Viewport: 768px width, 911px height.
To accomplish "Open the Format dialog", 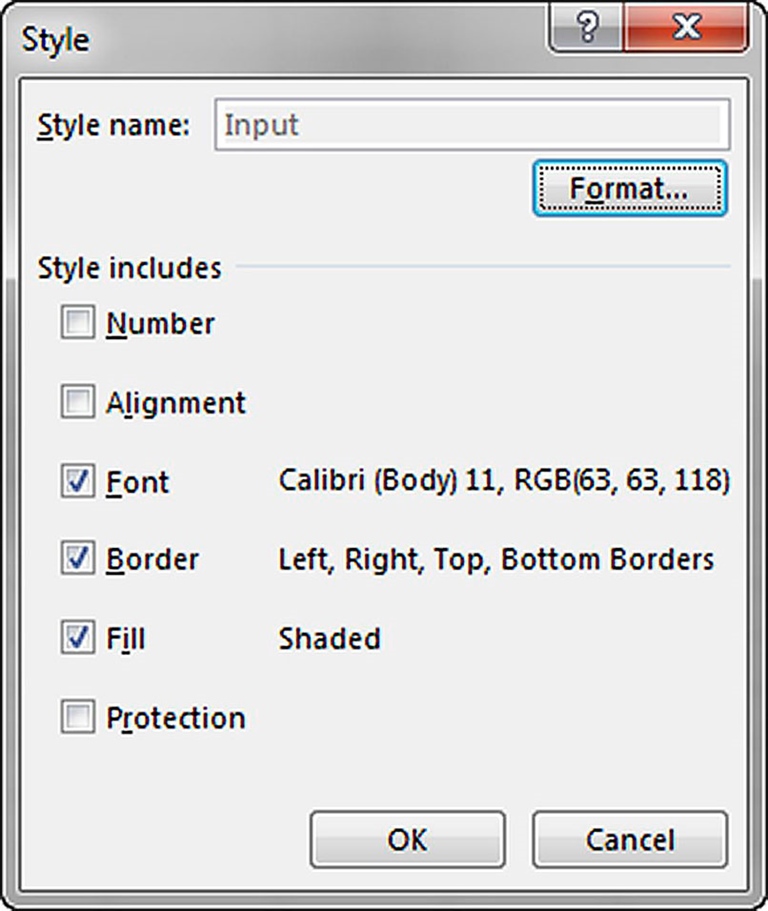I will 629,186.
